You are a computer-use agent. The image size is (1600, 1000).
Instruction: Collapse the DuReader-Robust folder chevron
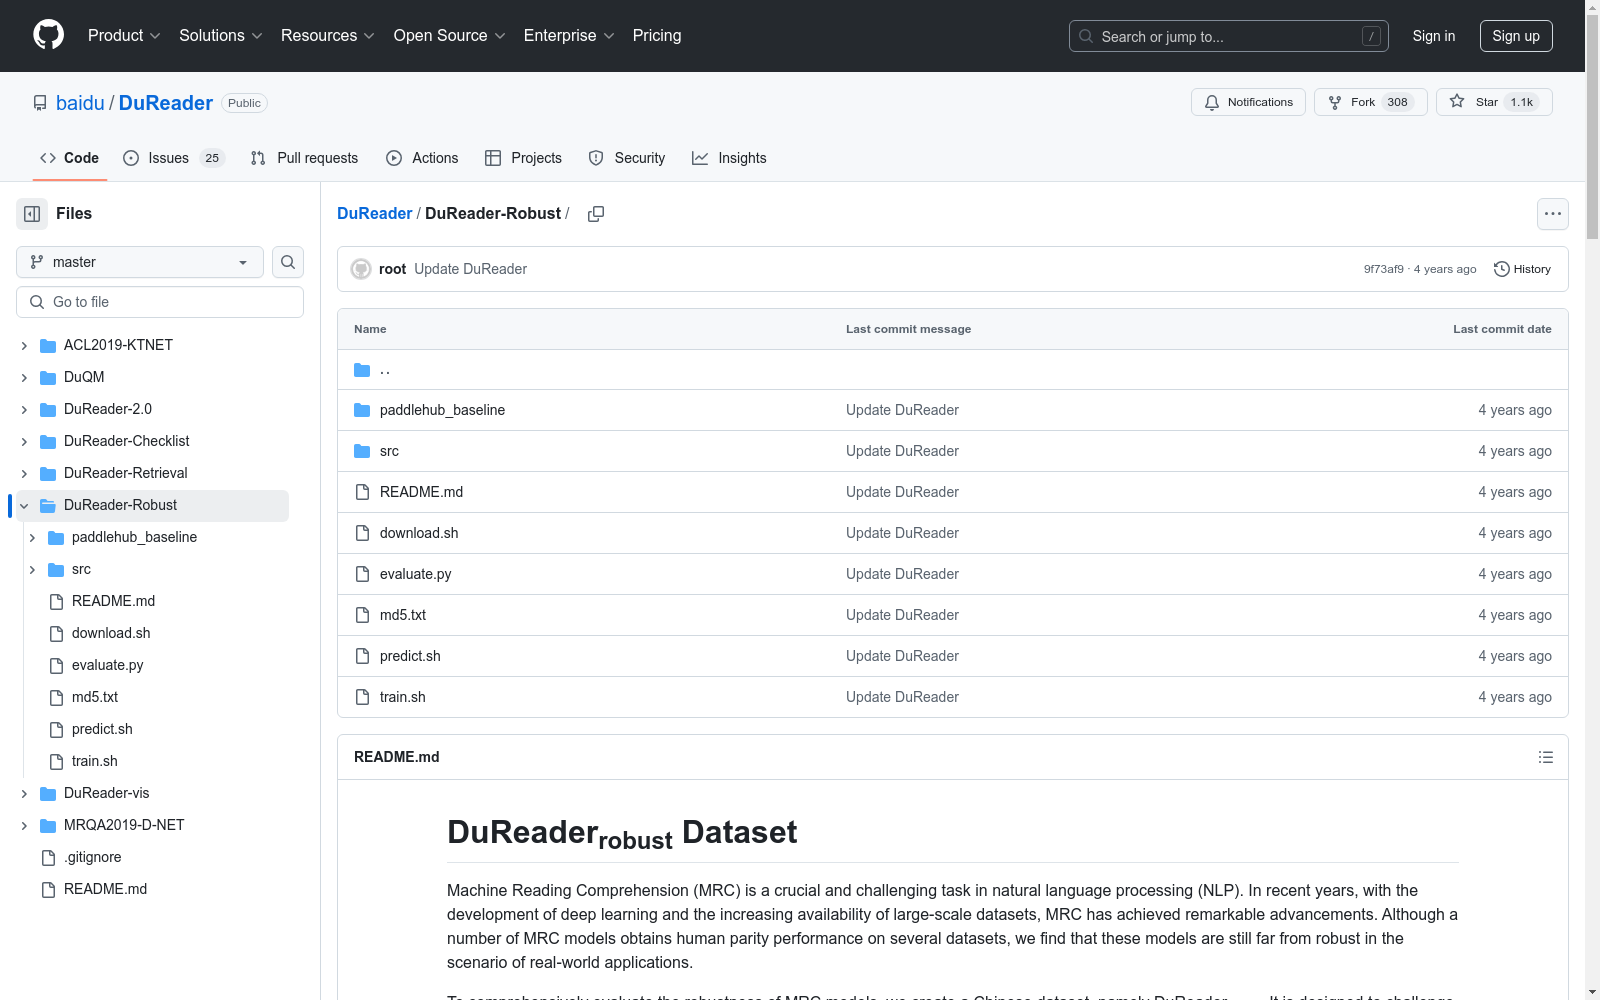[x=24, y=505]
